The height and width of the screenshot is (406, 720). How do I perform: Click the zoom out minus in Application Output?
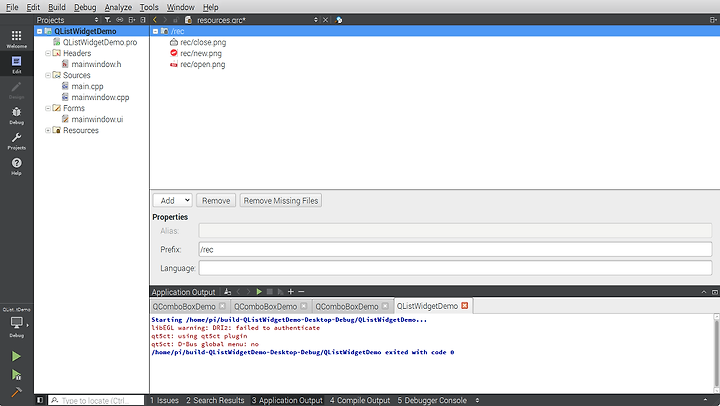pyautogui.click(x=301, y=292)
